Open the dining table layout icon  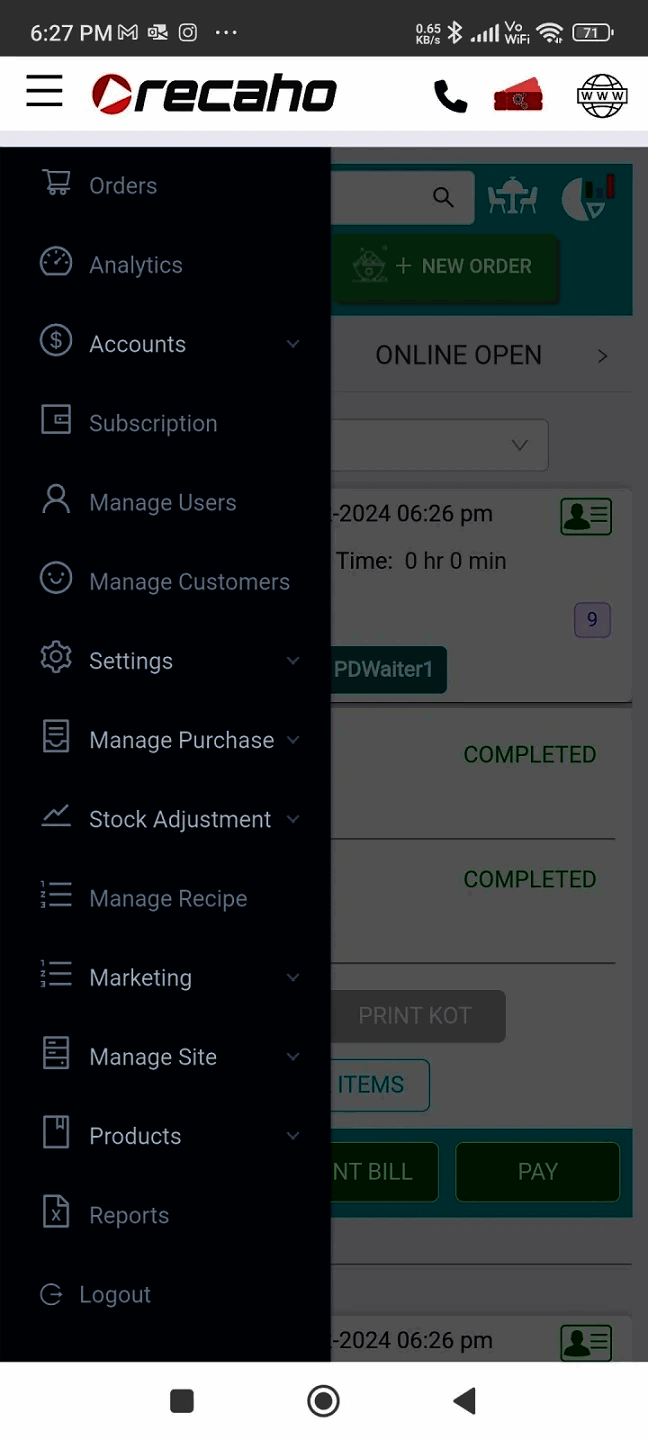(x=512, y=197)
